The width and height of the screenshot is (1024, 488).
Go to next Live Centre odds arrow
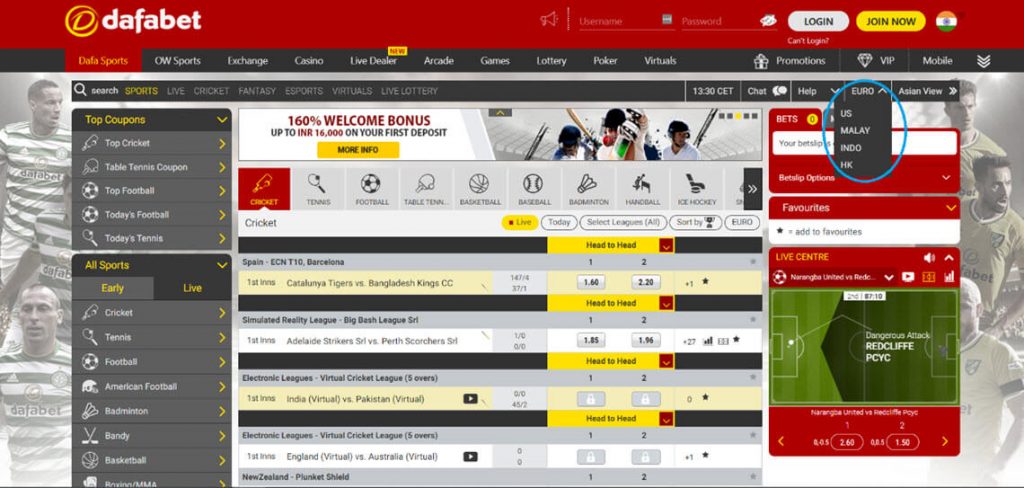(x=944, y=442)
